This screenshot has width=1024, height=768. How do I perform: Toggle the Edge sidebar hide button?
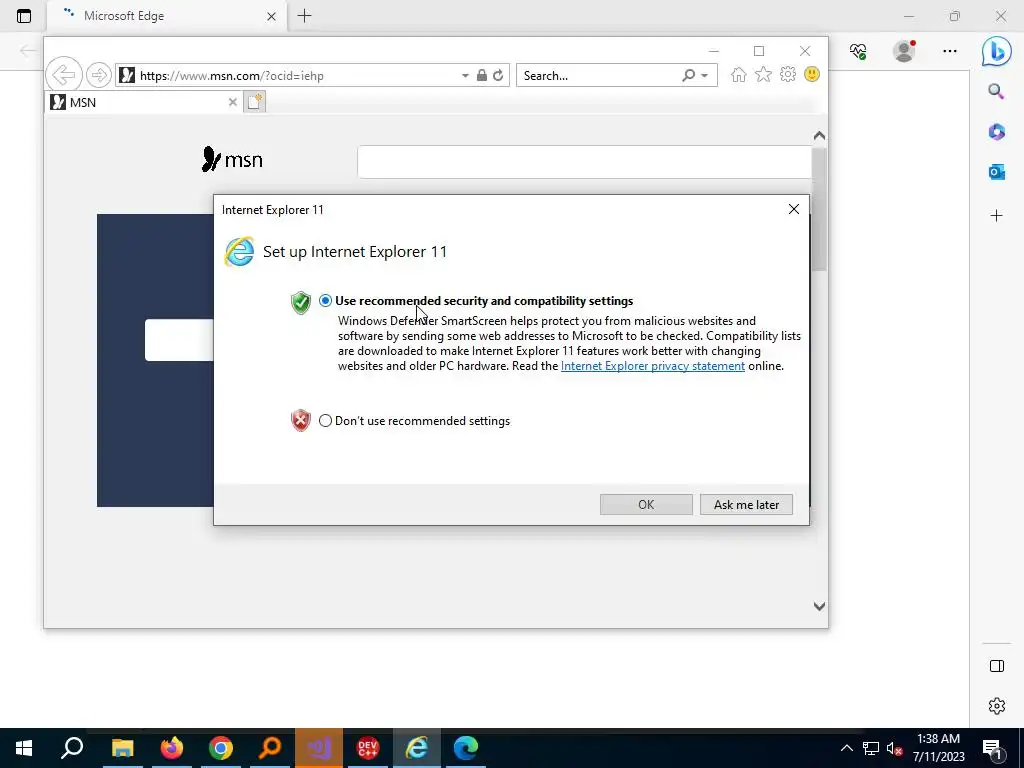pyautogui.click(x=997, y=666)
